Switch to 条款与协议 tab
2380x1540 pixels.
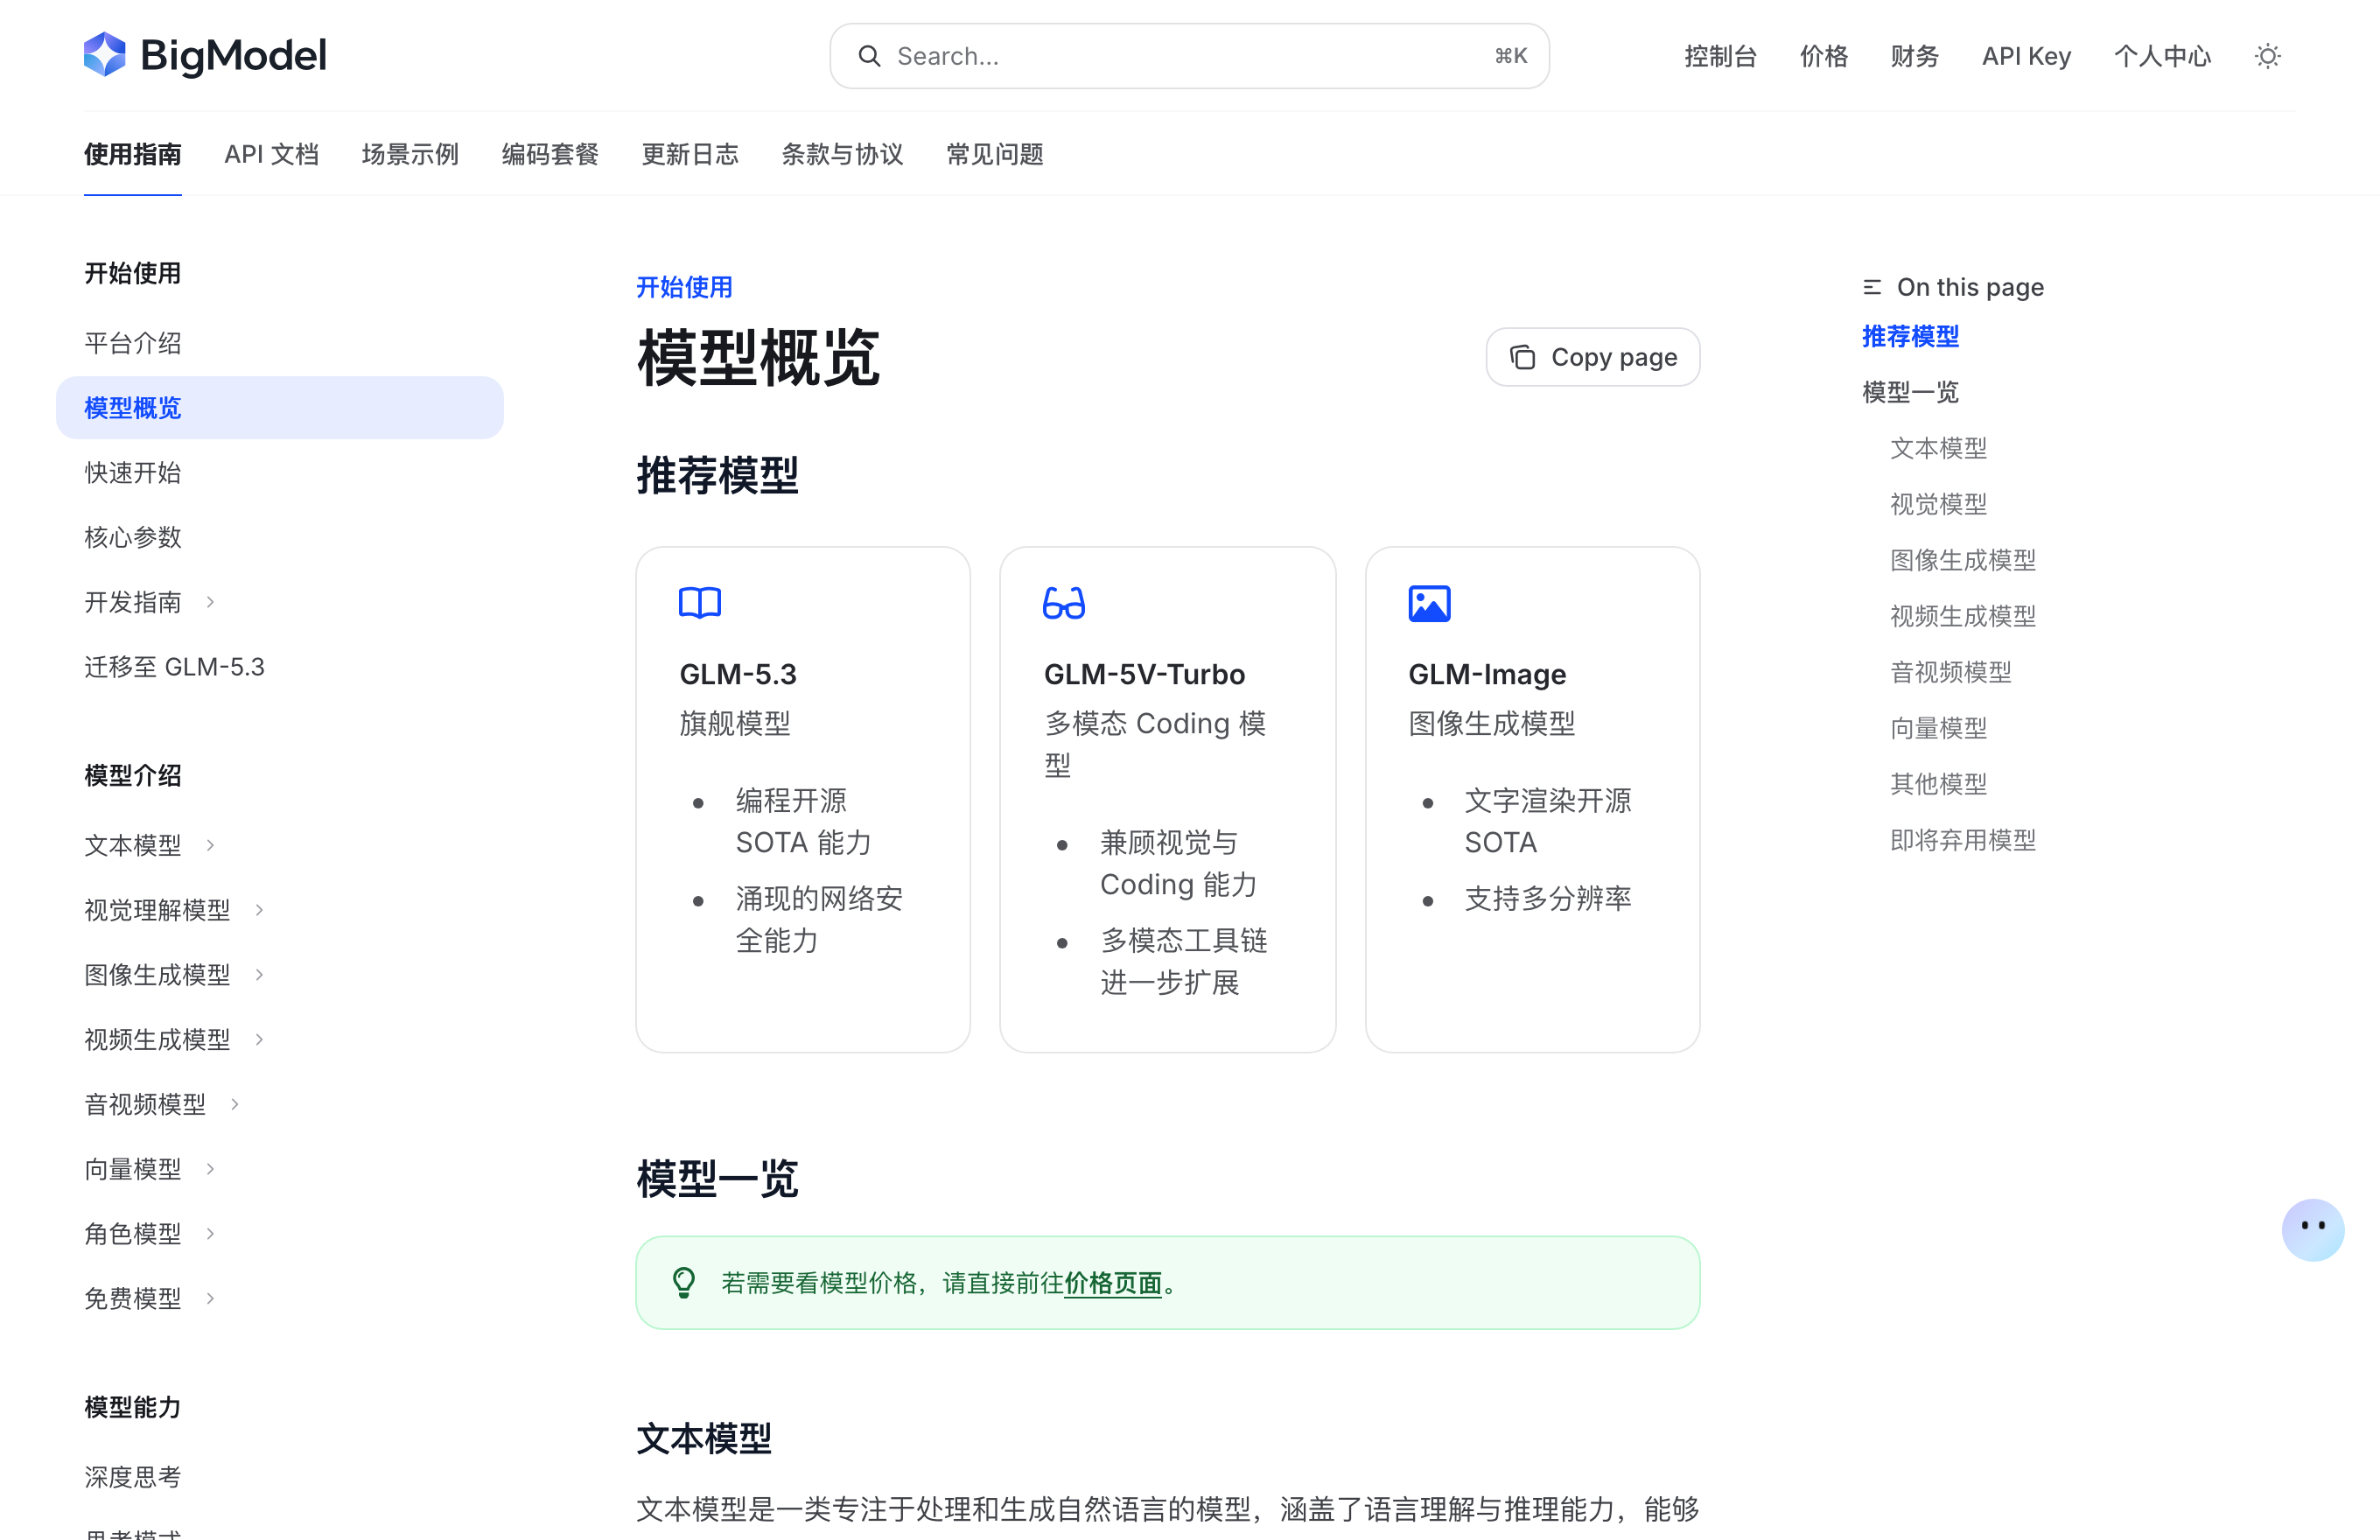click(842, 154)
